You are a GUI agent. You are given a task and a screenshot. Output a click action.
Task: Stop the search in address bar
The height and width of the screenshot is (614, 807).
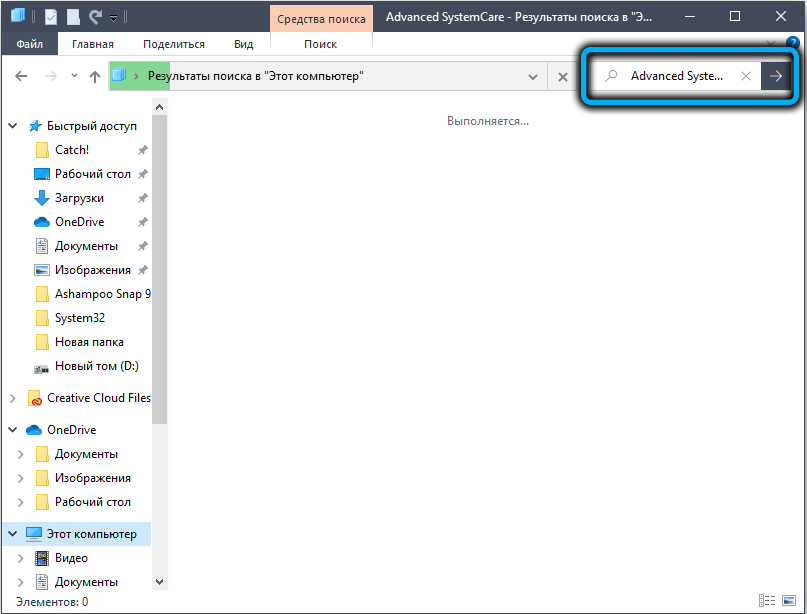tap(563, 77)
